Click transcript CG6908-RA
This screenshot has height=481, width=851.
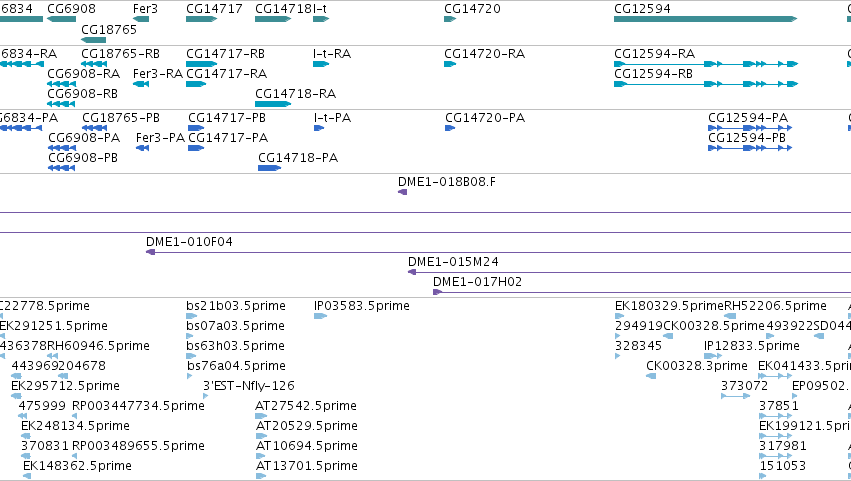coord(84,73)
